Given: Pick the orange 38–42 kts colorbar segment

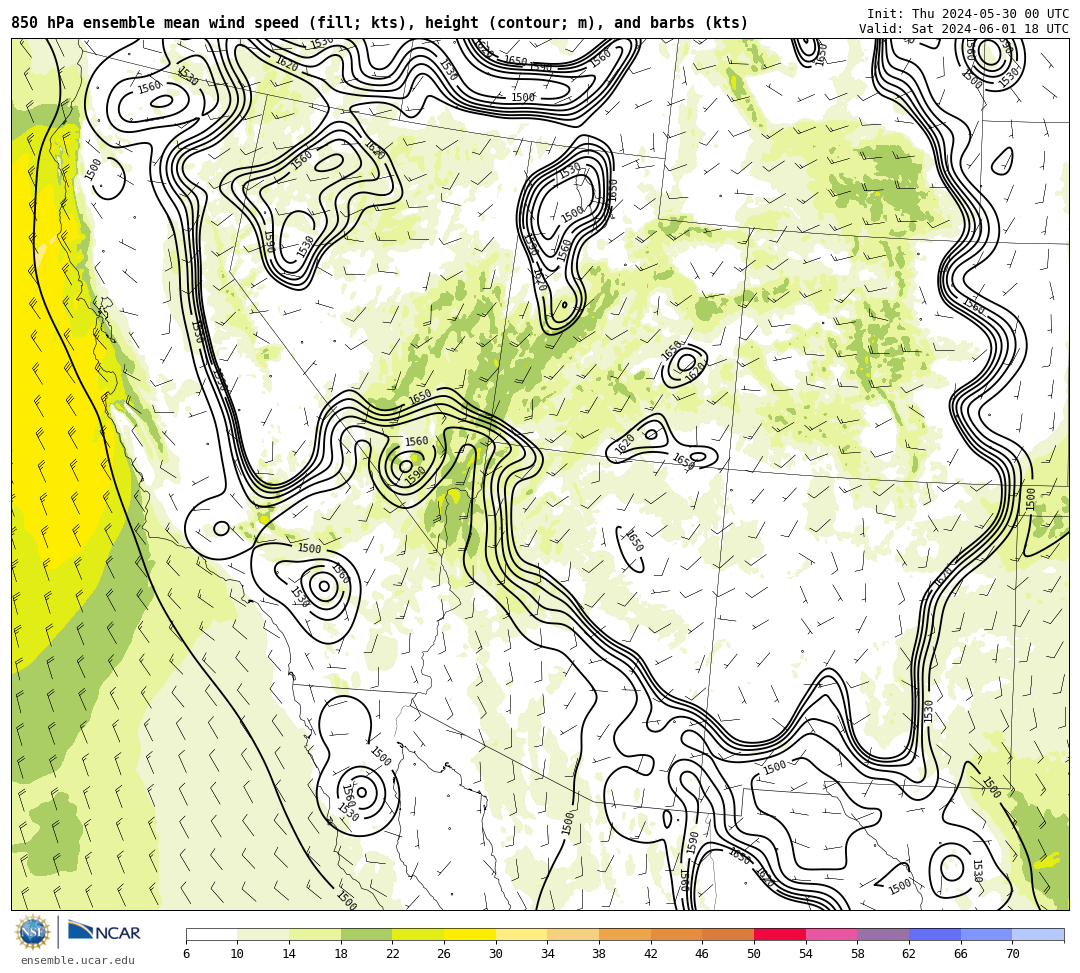Looking at the screenshot, I should click(x=625, y=934).
